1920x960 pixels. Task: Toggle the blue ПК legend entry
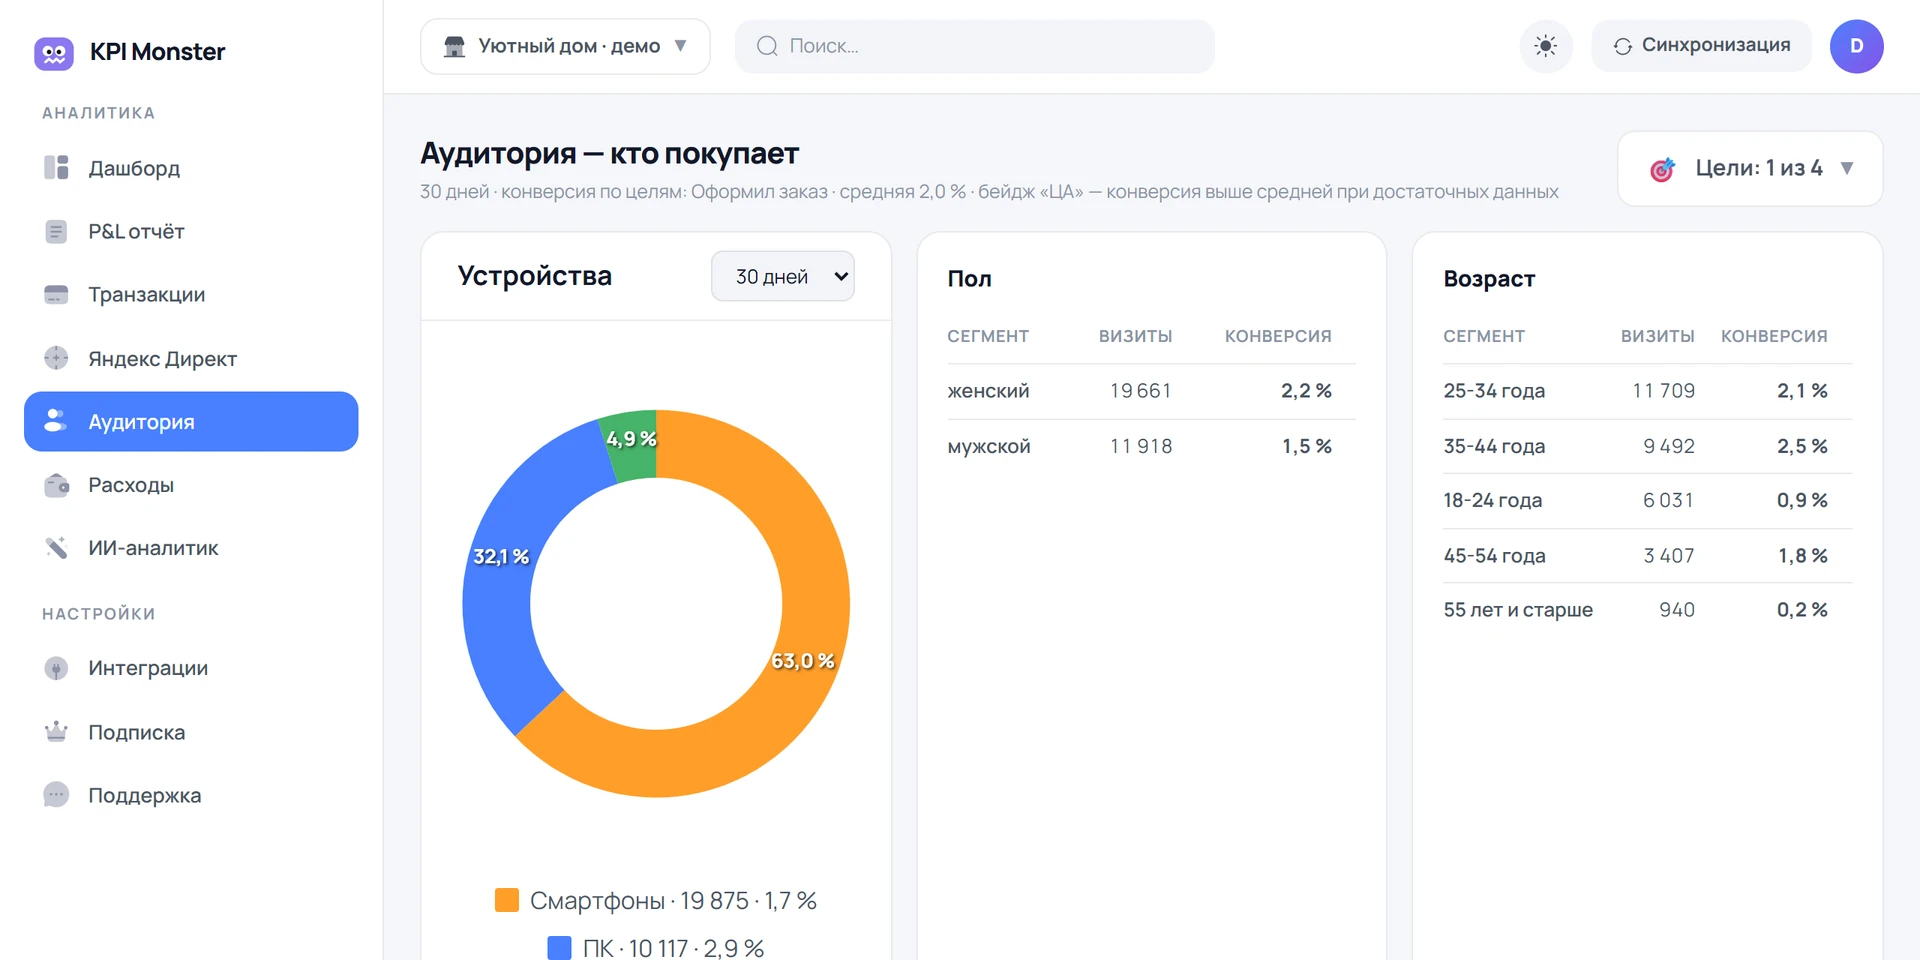click(656, 948)
